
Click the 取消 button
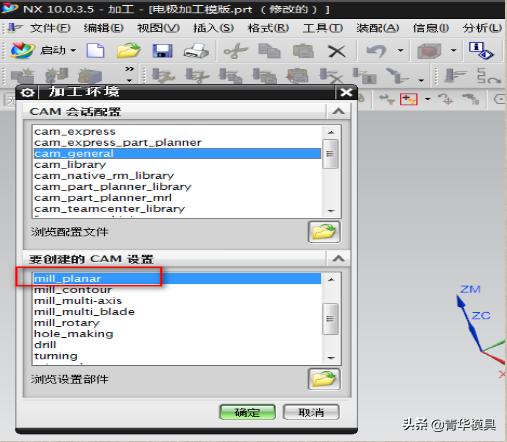311,412
